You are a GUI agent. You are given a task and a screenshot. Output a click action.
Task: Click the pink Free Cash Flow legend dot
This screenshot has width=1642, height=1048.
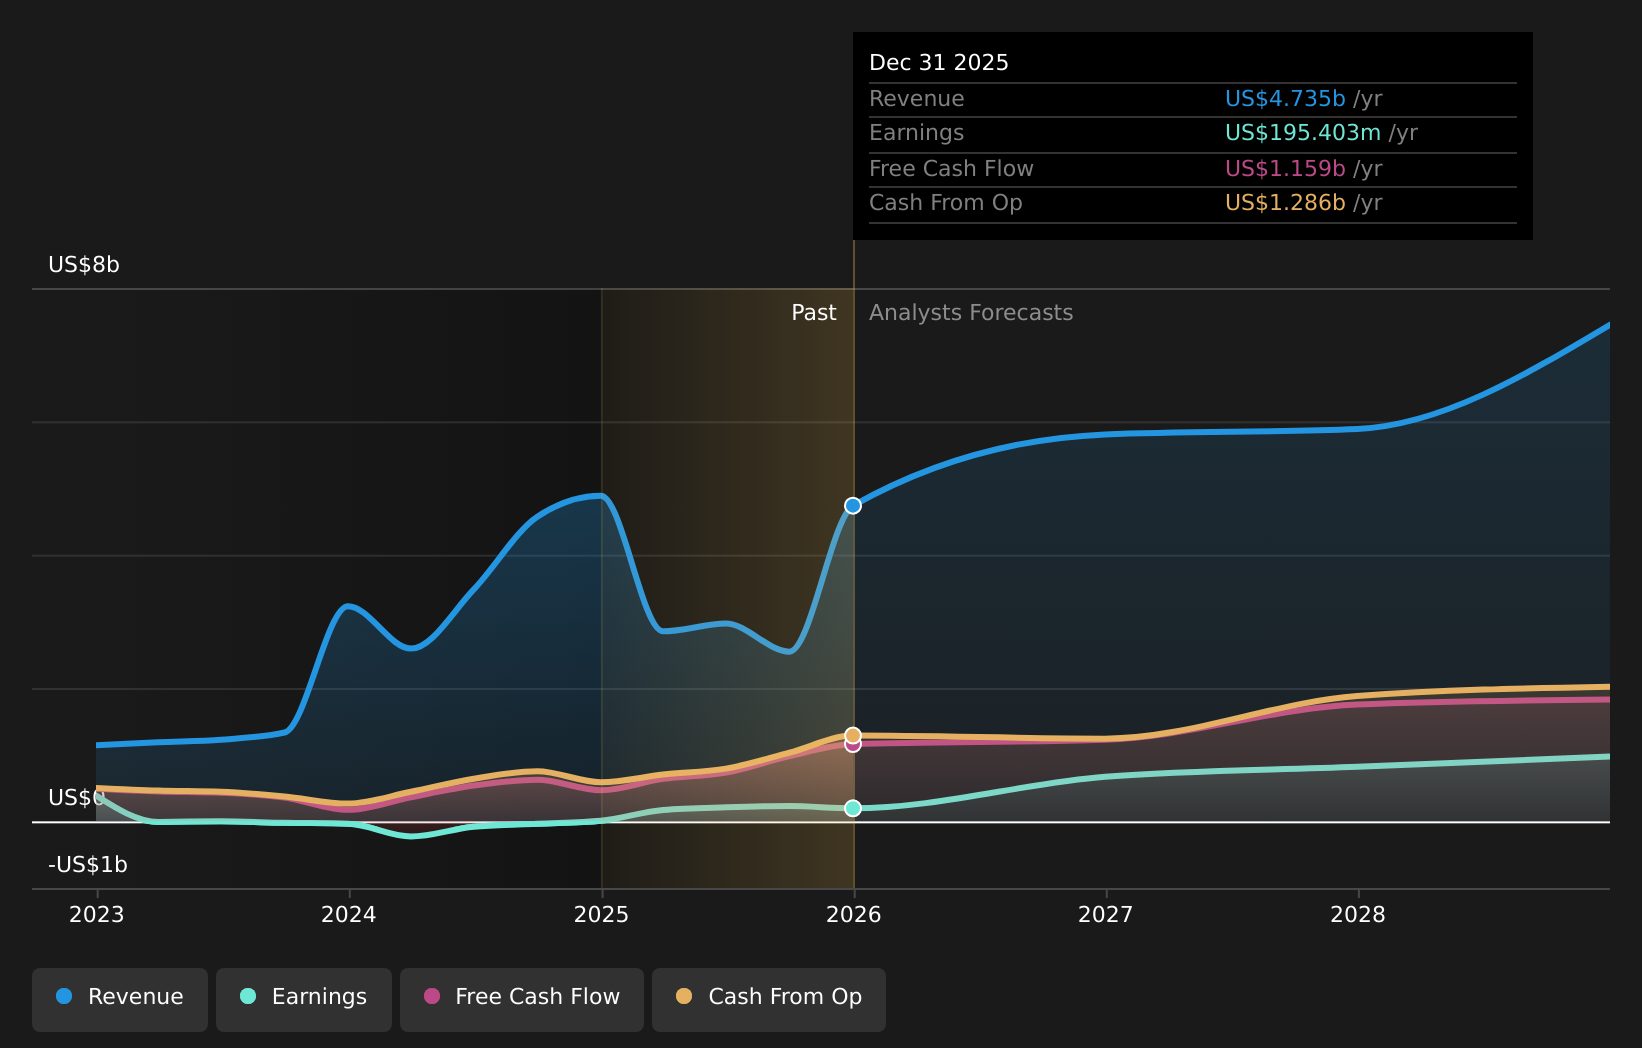coord(430,997)
